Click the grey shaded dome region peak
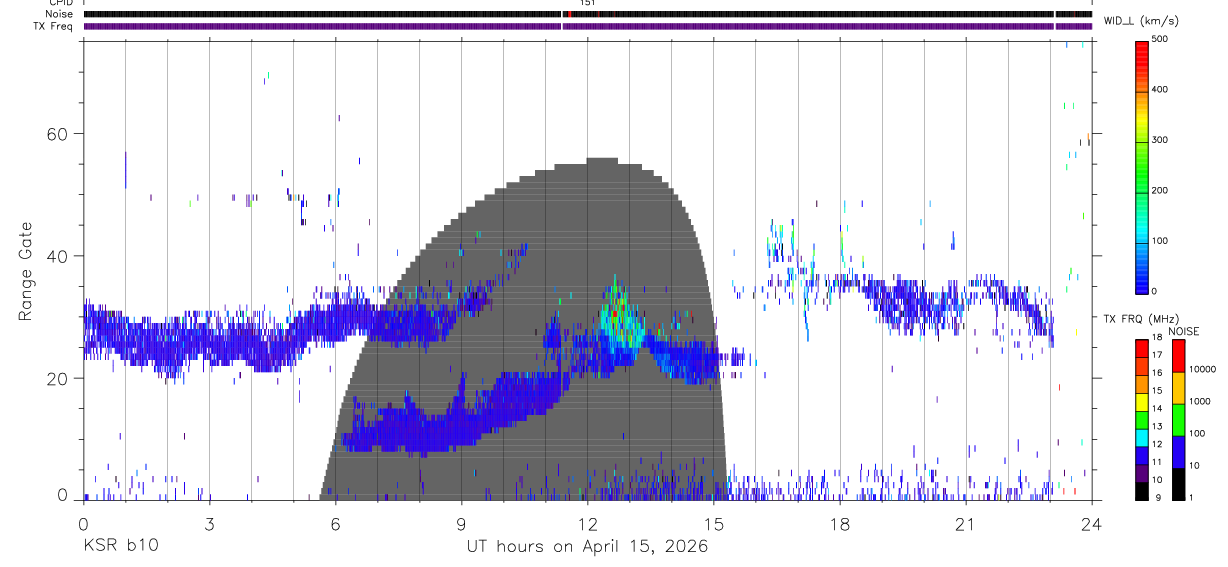Image resolution: width=1228 pixels, height=567 pixels. point(601,162)
